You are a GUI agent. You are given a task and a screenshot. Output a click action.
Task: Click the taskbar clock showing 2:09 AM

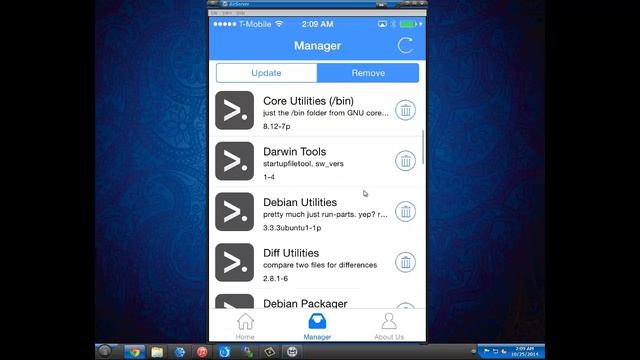[524, 351]
